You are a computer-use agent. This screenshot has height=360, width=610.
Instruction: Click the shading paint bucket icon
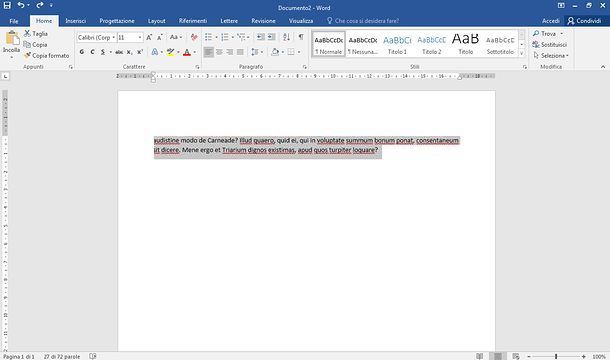click(x=275, y=52)
